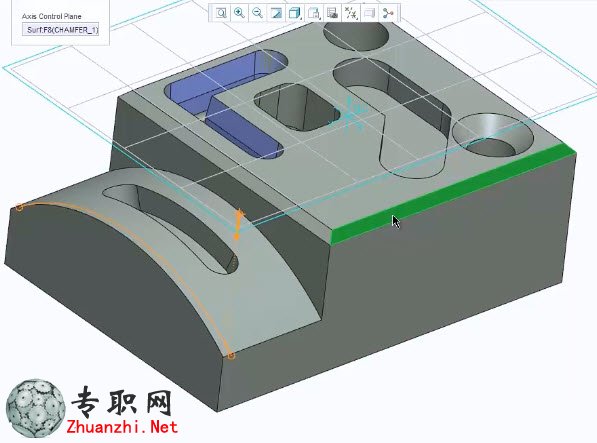597x443 pixels.
Task: Click the Zoom In magnifier icon
Action: (x=239, y=13)
